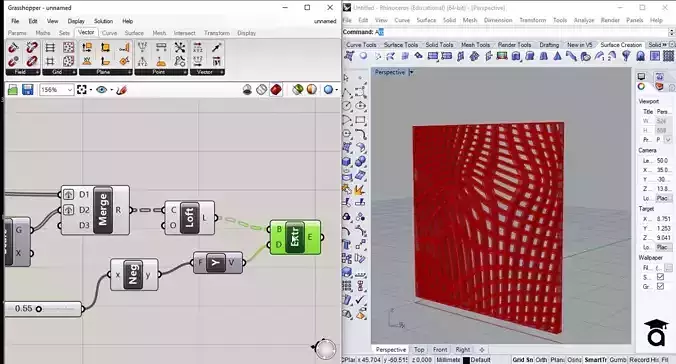The image size is (676, 364).
Task: Toggle the Grasshopper canvas preview eye icon
Action: 102,90
